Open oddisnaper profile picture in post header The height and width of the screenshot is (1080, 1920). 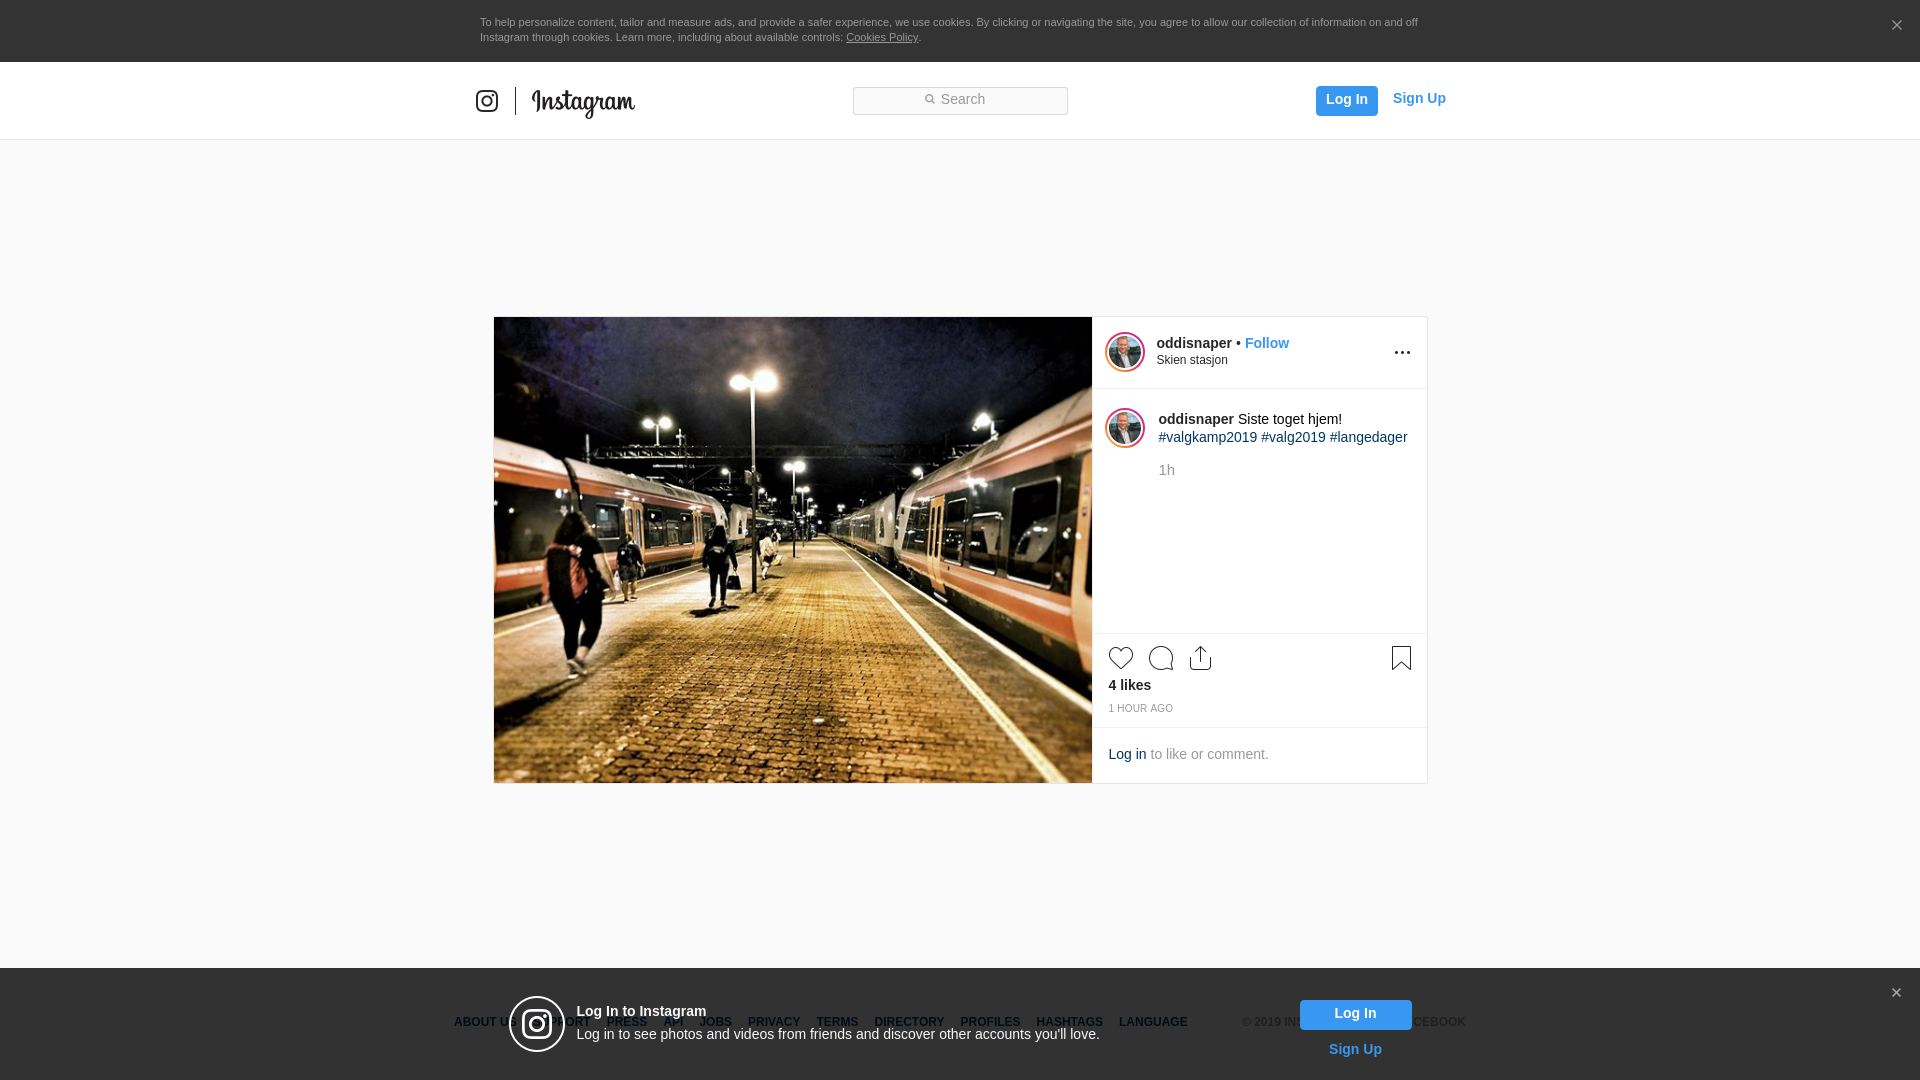click(x=1125, y=352)
